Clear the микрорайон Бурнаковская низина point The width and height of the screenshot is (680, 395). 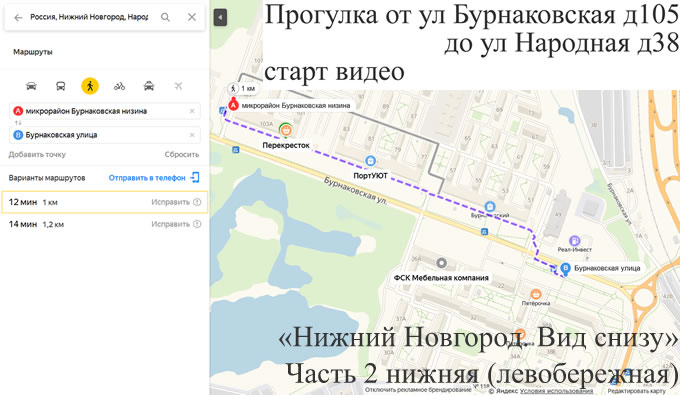pyautogui.click(x=192, y=111)
